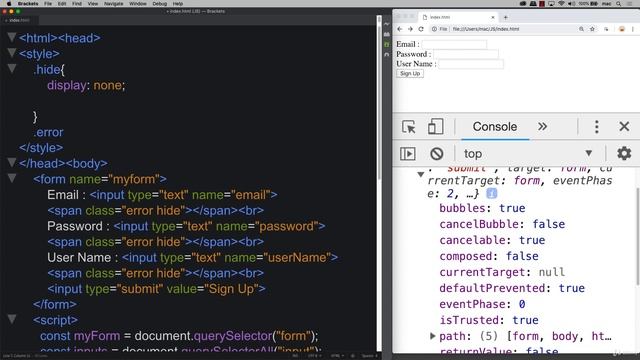Toggle the DevTools device toolbar icon
This screenshot has width=640, height=360.
point(435,127)
